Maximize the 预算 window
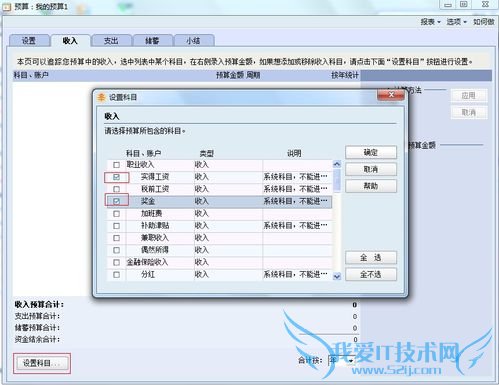Viewport: 499px width, 385px height. 464,5
